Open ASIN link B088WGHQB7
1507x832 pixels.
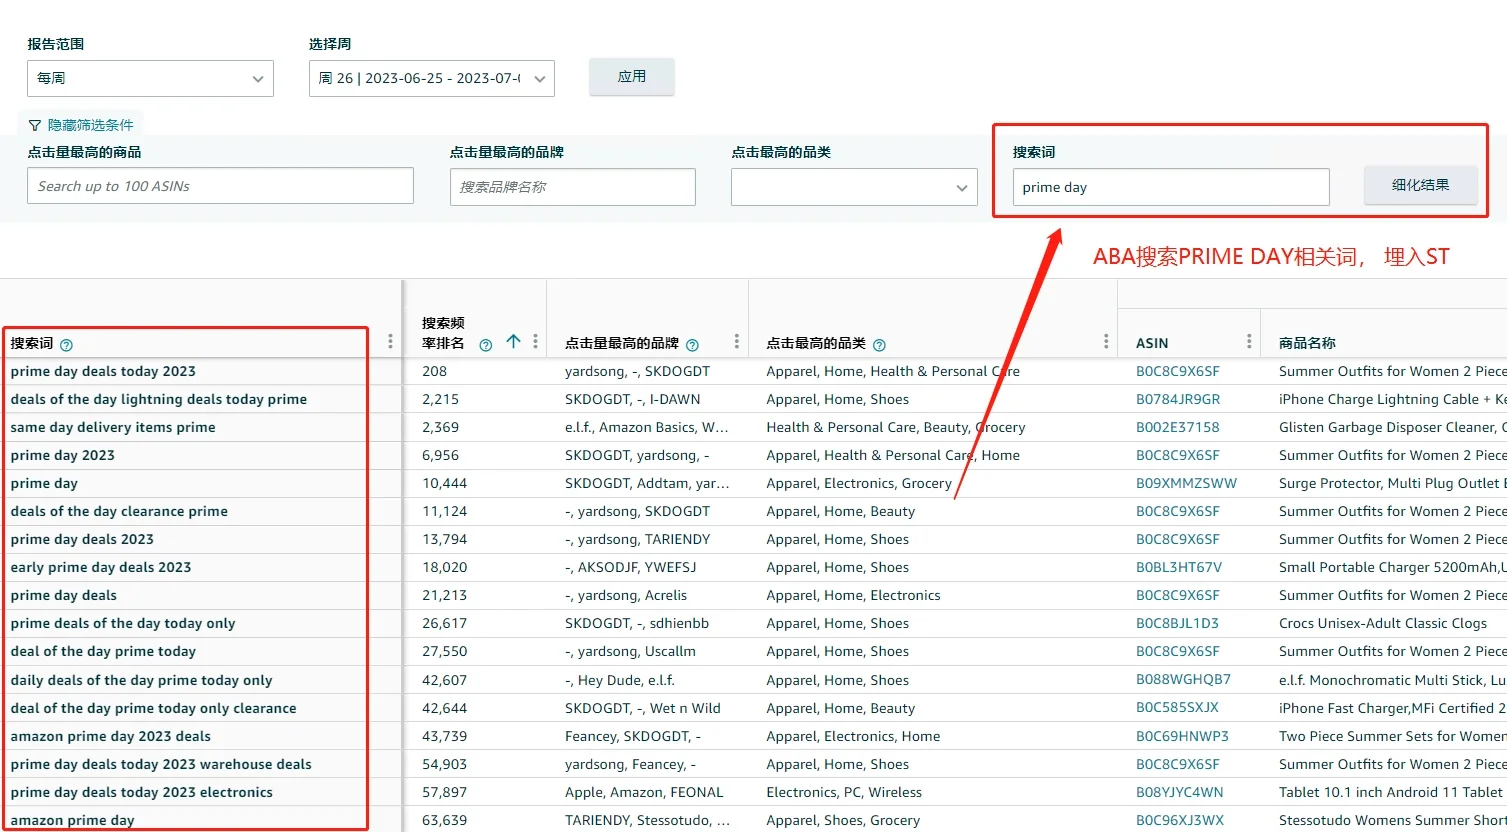point(1183,680)
